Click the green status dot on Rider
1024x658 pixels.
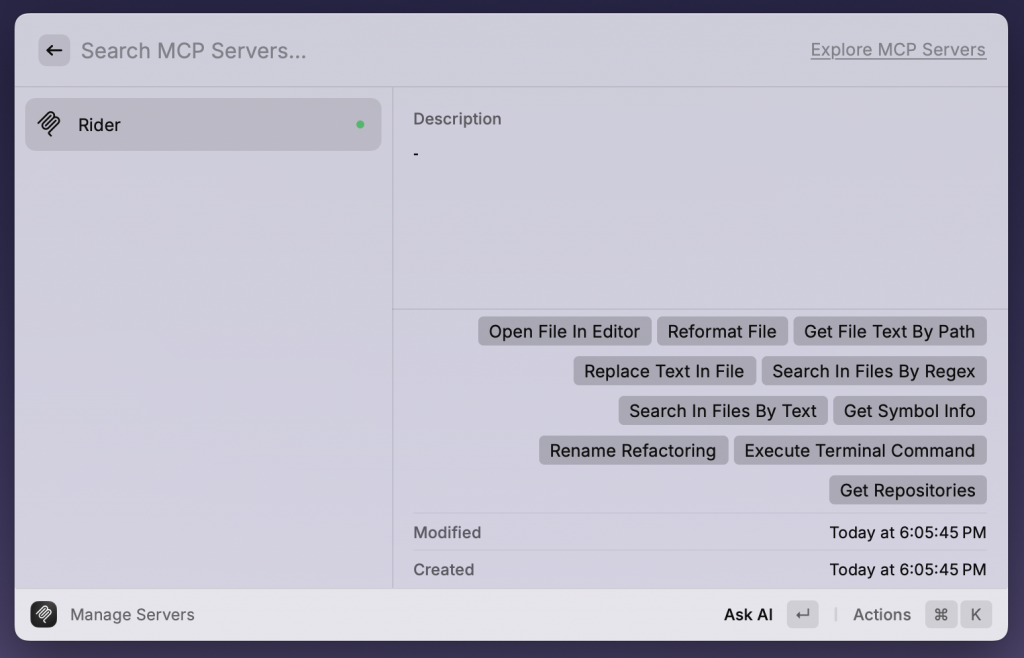tap(360, 125)
